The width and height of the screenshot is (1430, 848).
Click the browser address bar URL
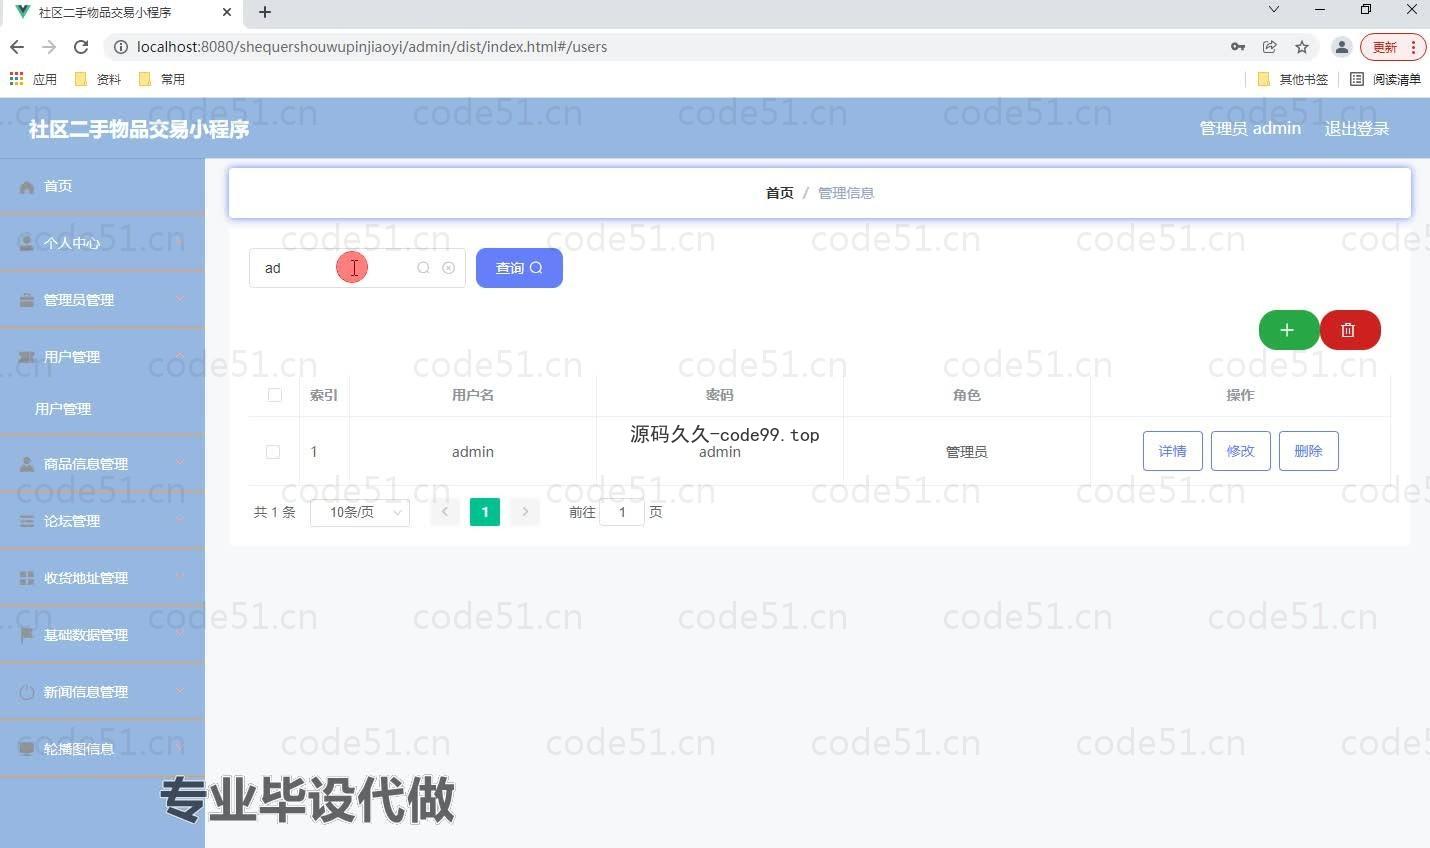pyautogui.click(x=372, y=47)
